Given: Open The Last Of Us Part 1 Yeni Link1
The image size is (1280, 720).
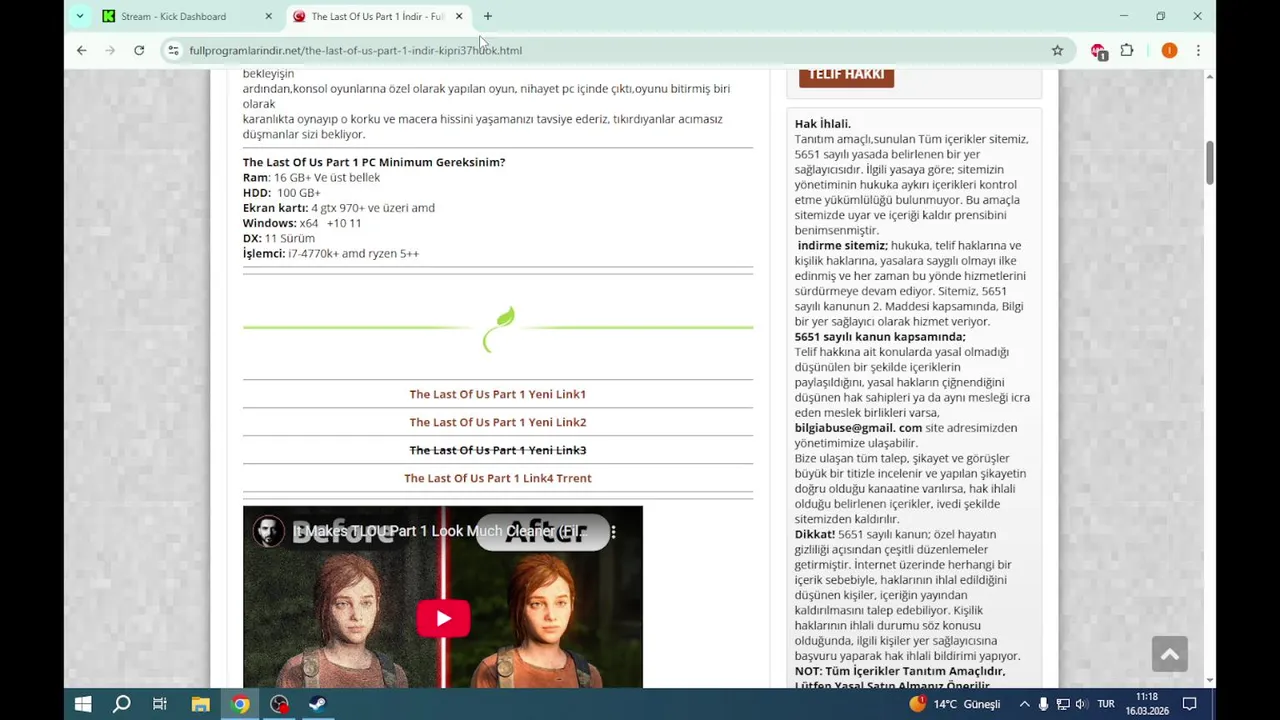Looking at the screenshot, I should (497, 394).
